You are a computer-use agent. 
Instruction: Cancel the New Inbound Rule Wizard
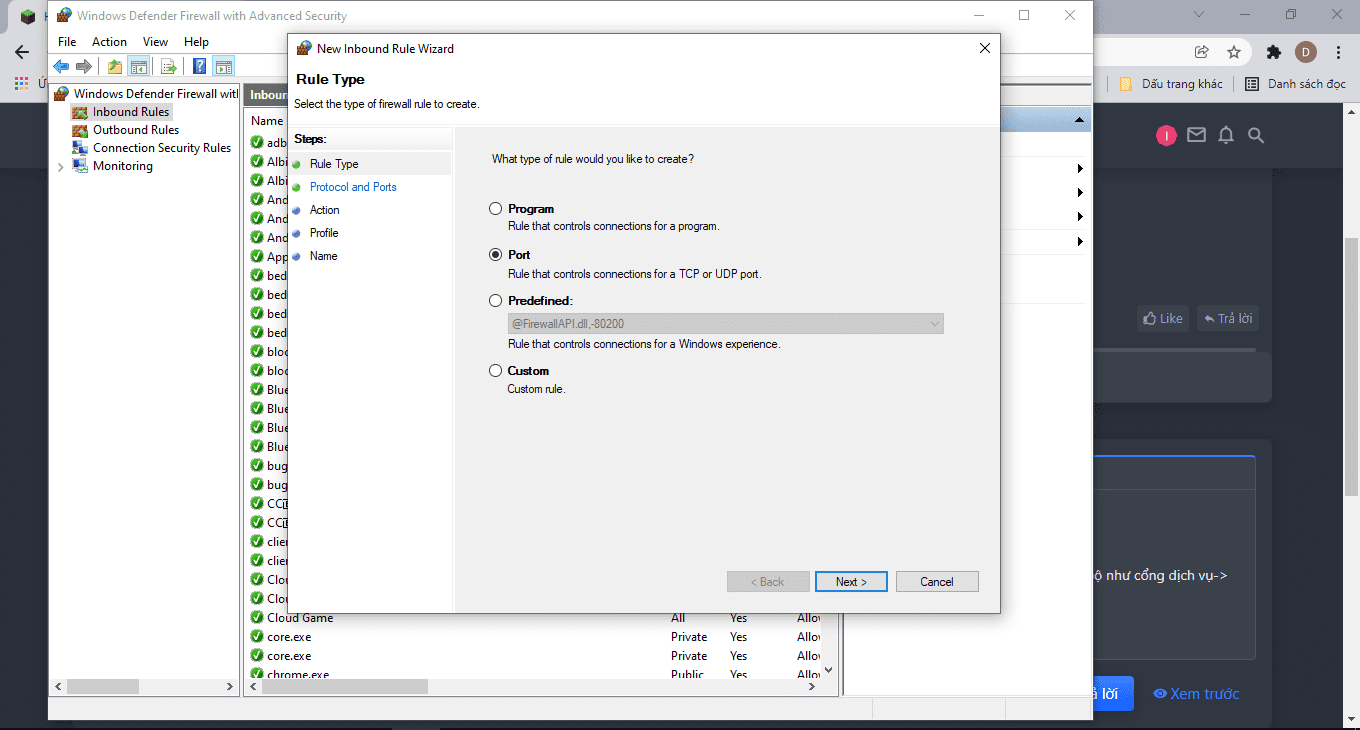click(x=937, y=582)
